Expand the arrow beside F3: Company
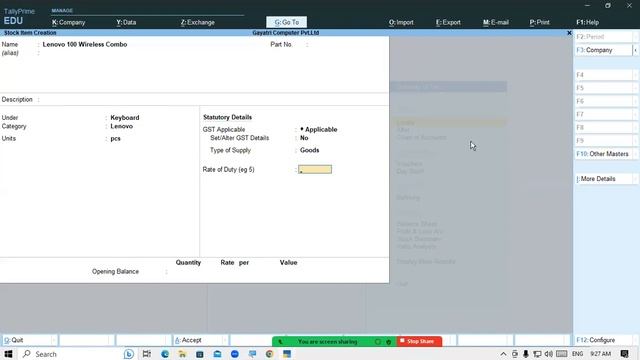Image resolution: width=640 pixels, height=360 pixels. [636, 50]
